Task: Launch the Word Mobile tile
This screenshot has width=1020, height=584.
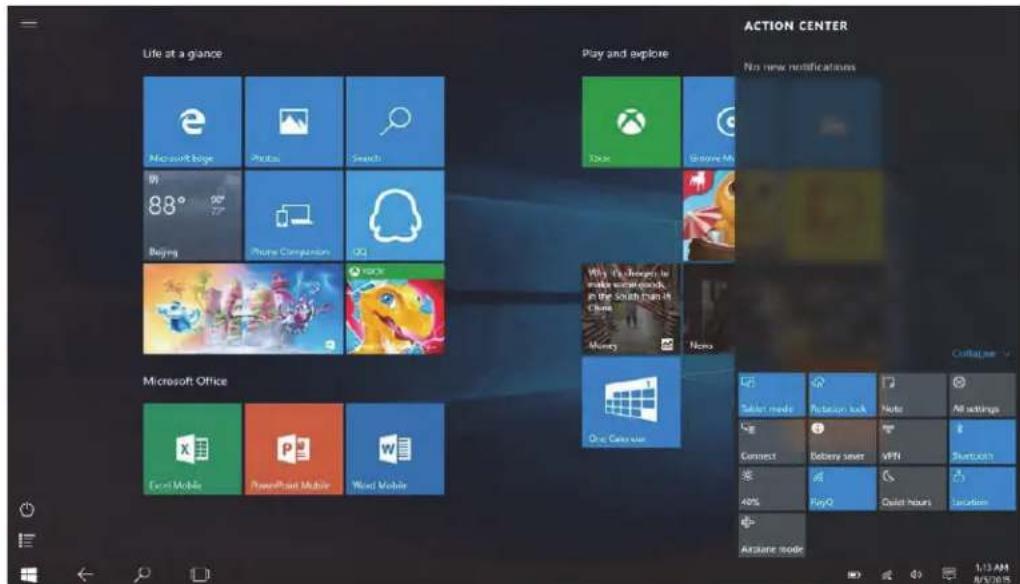Action: click(395, 449)
